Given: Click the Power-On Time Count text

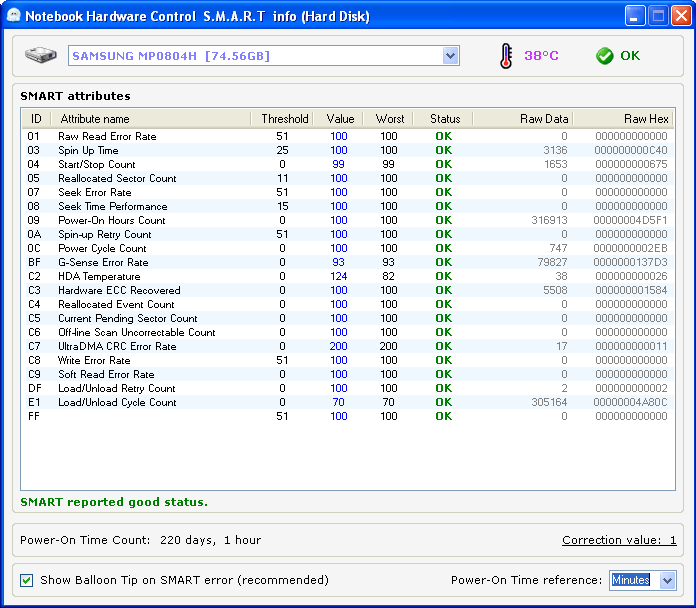Looking at the screenshot, I should [141, 540].
